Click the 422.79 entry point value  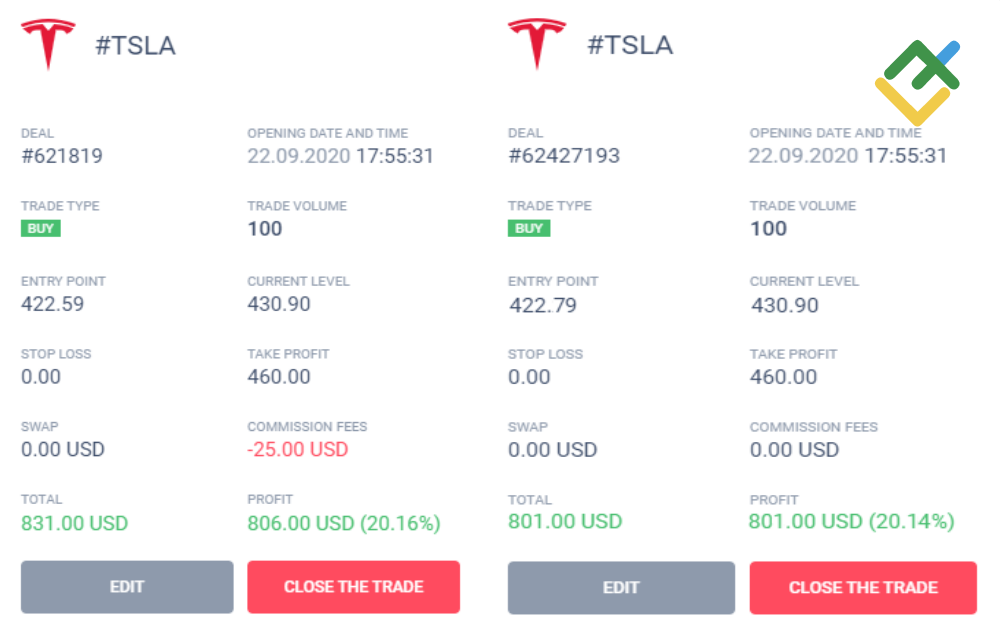pos(543,304)
